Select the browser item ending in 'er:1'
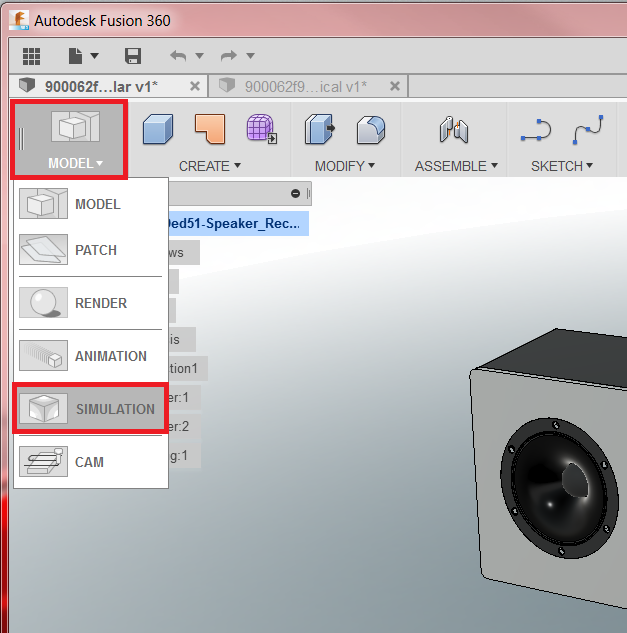Image resolution: width=627 pixels, height=633 pixels. pyautogui.click(x=184, y=398)
